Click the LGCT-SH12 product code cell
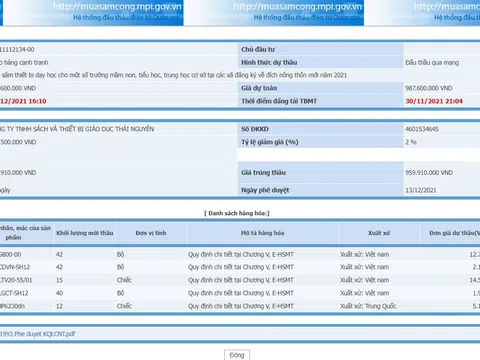This screenshot has height=360, width=480. [x=14, y=293]
